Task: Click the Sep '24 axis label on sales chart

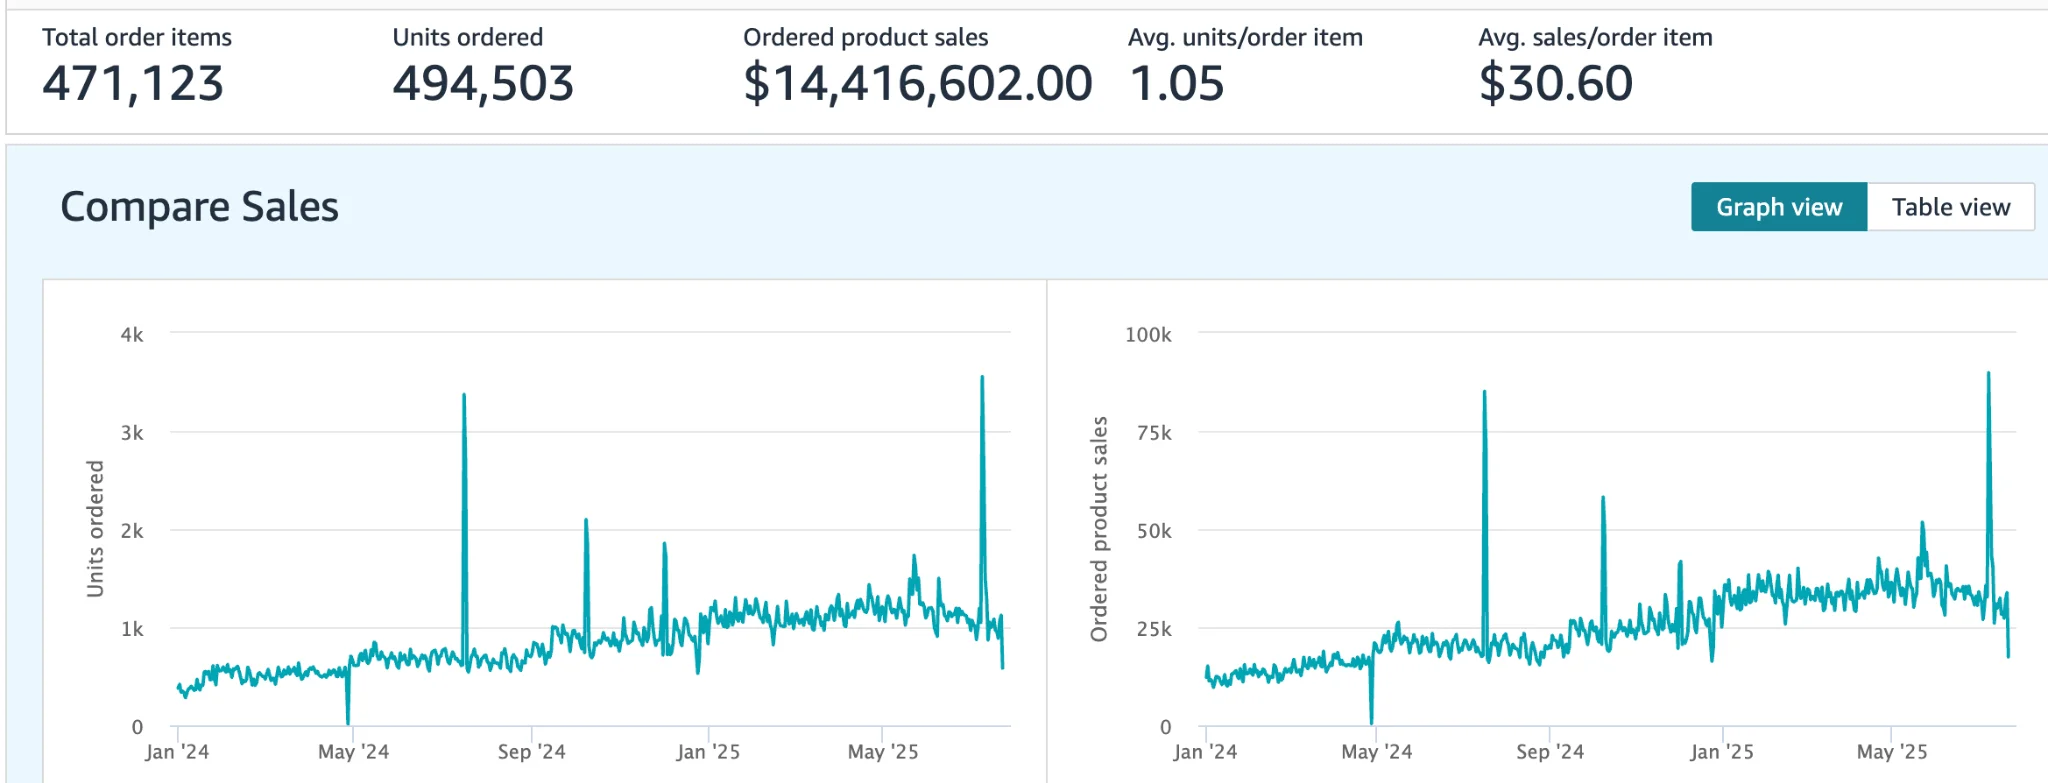Action: coord(1549,752)
